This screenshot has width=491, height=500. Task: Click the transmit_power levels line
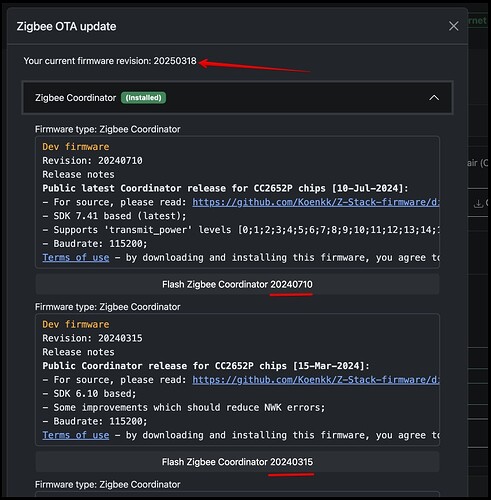pyautogui.click(x=241, y=230)
